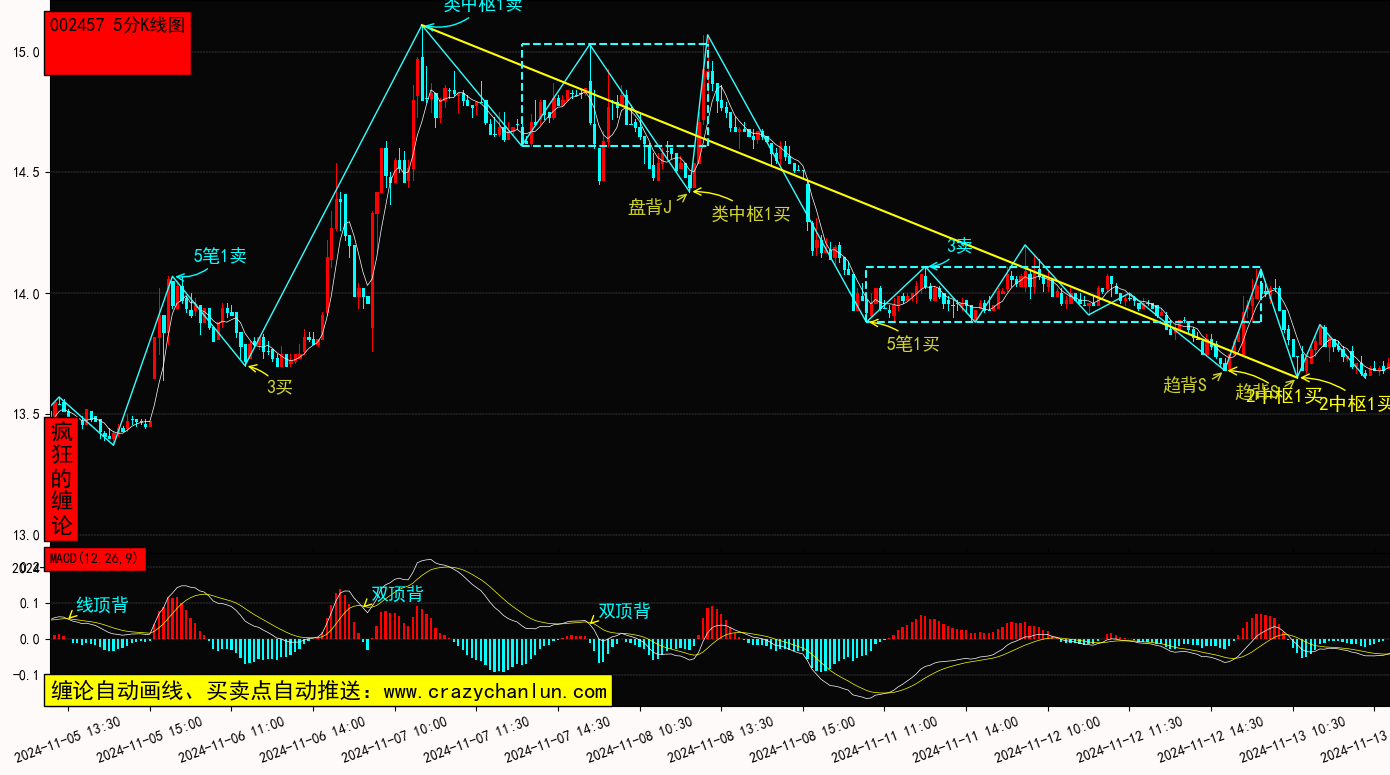Click the 3卖 sell point marker
Screen dimensions: 1390x775
pyautogui.click(x=960, y=246)
